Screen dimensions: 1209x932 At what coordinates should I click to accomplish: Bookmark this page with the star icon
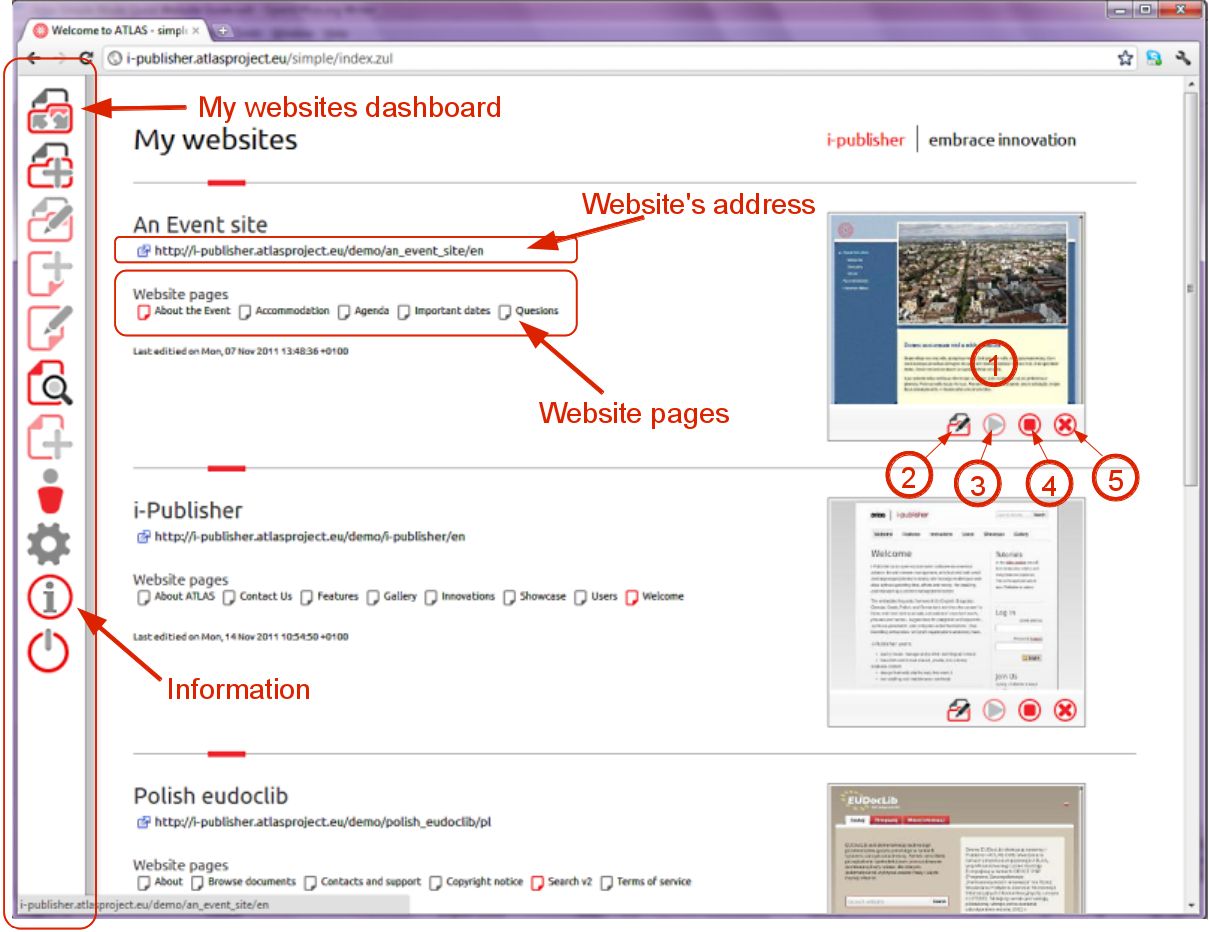coord(1126,58)
